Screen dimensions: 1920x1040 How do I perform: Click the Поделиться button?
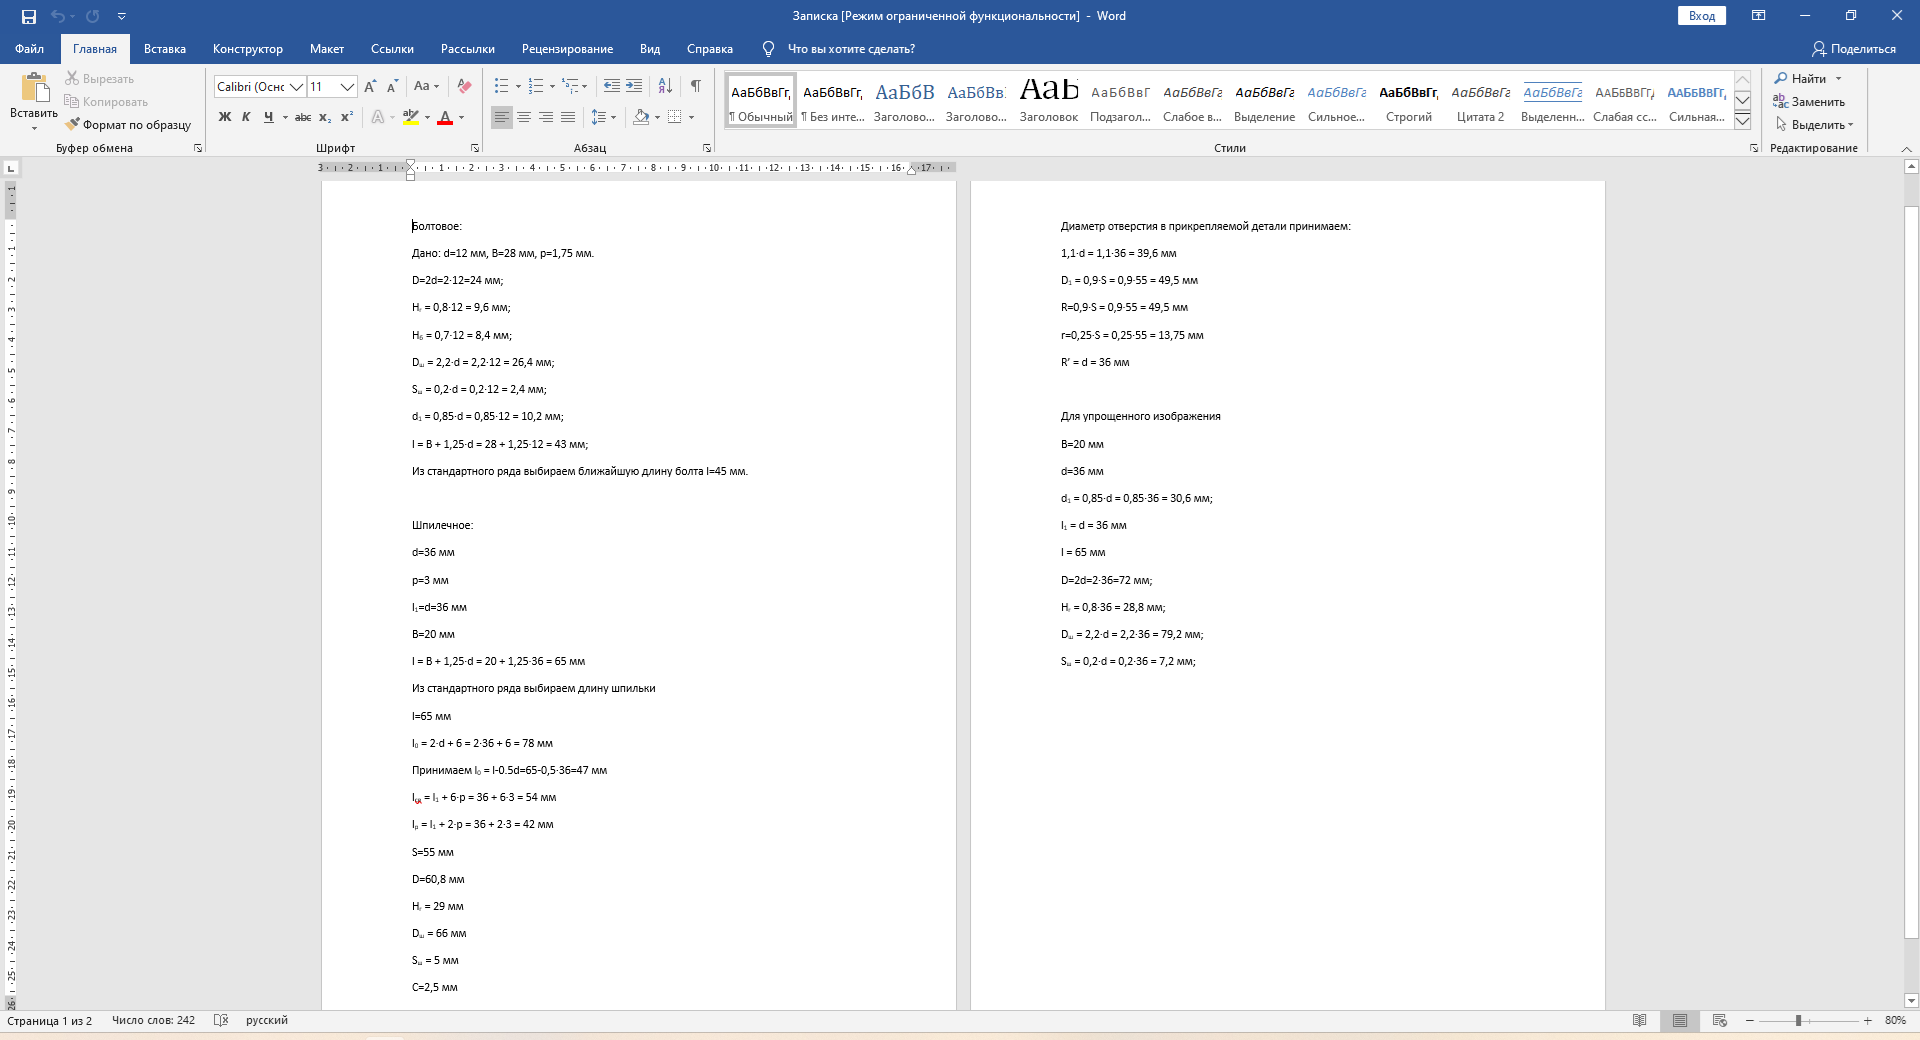(x=1854, y=49)
